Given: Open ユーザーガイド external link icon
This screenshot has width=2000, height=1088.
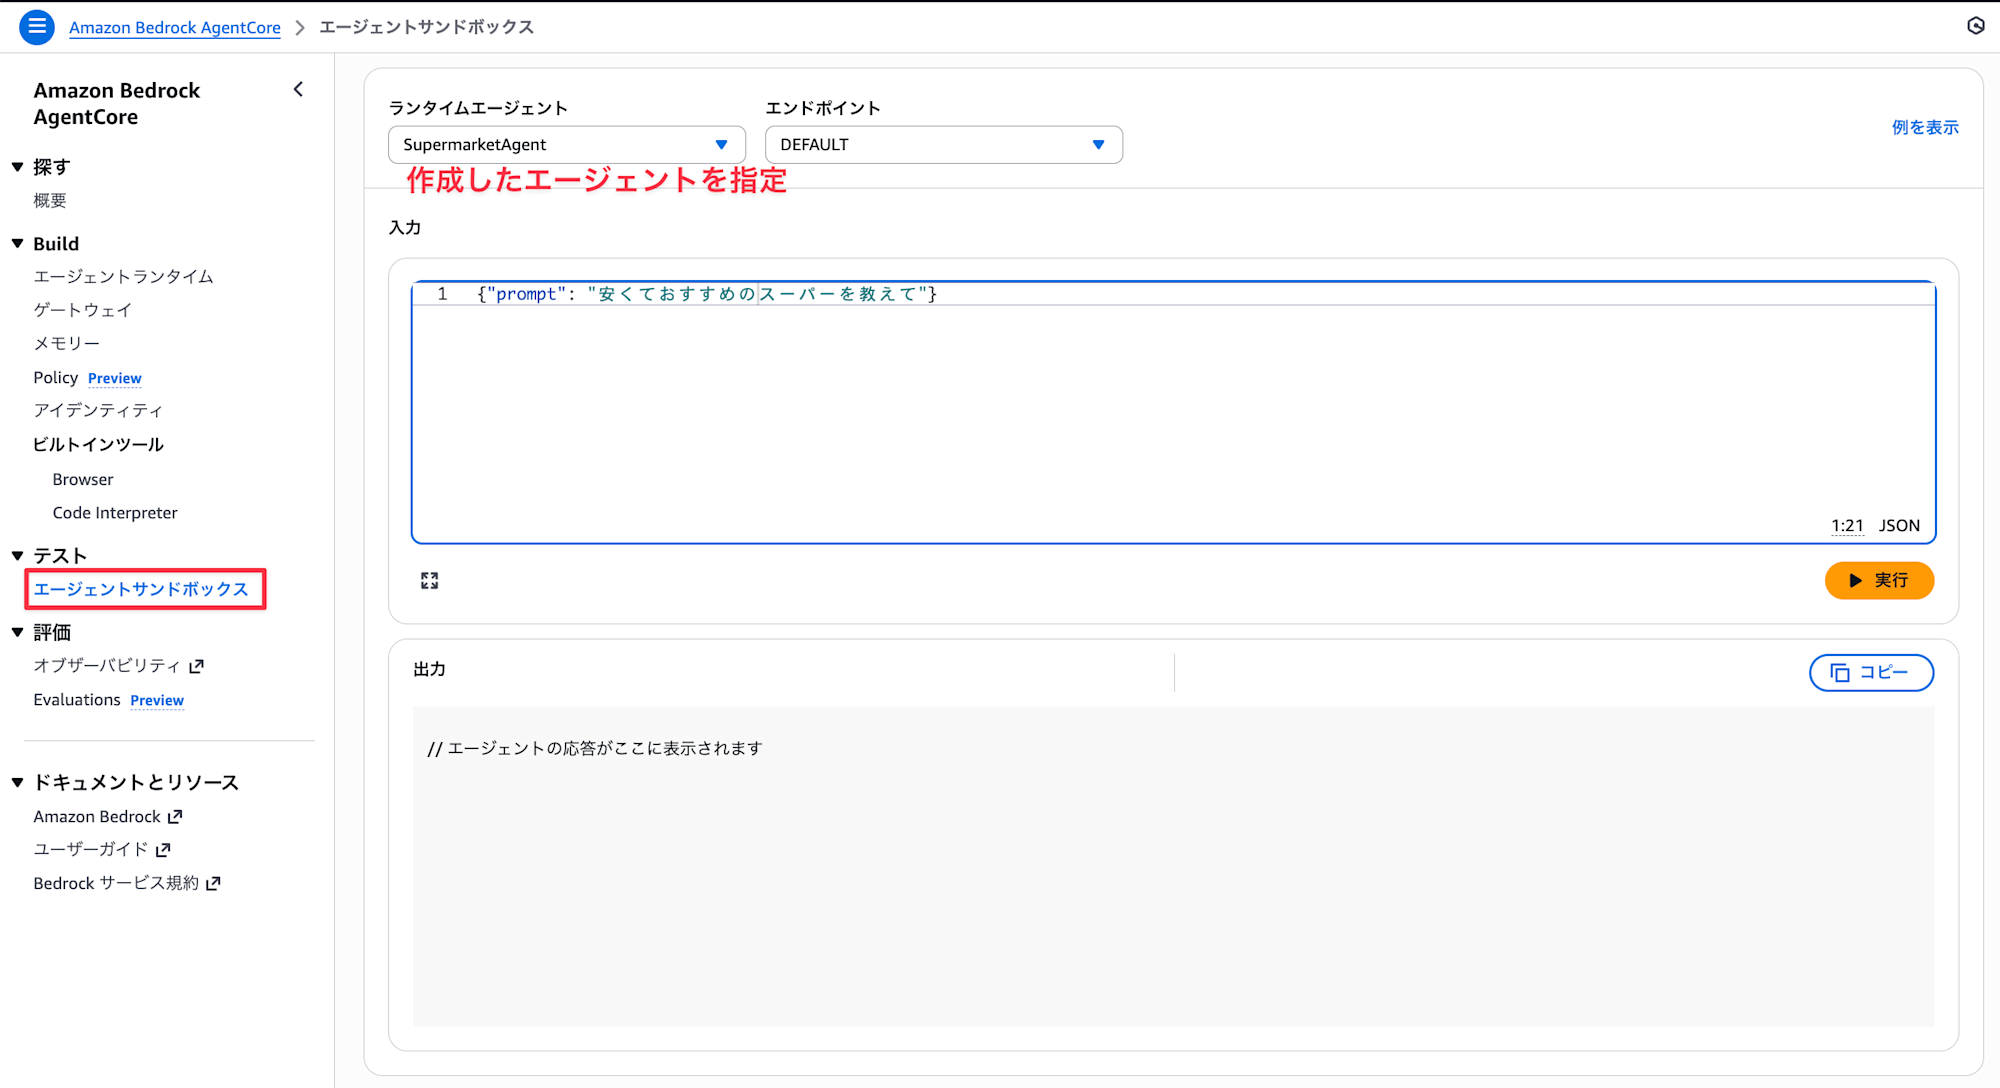Looking at the screenshot, I should tap(164, 850).
